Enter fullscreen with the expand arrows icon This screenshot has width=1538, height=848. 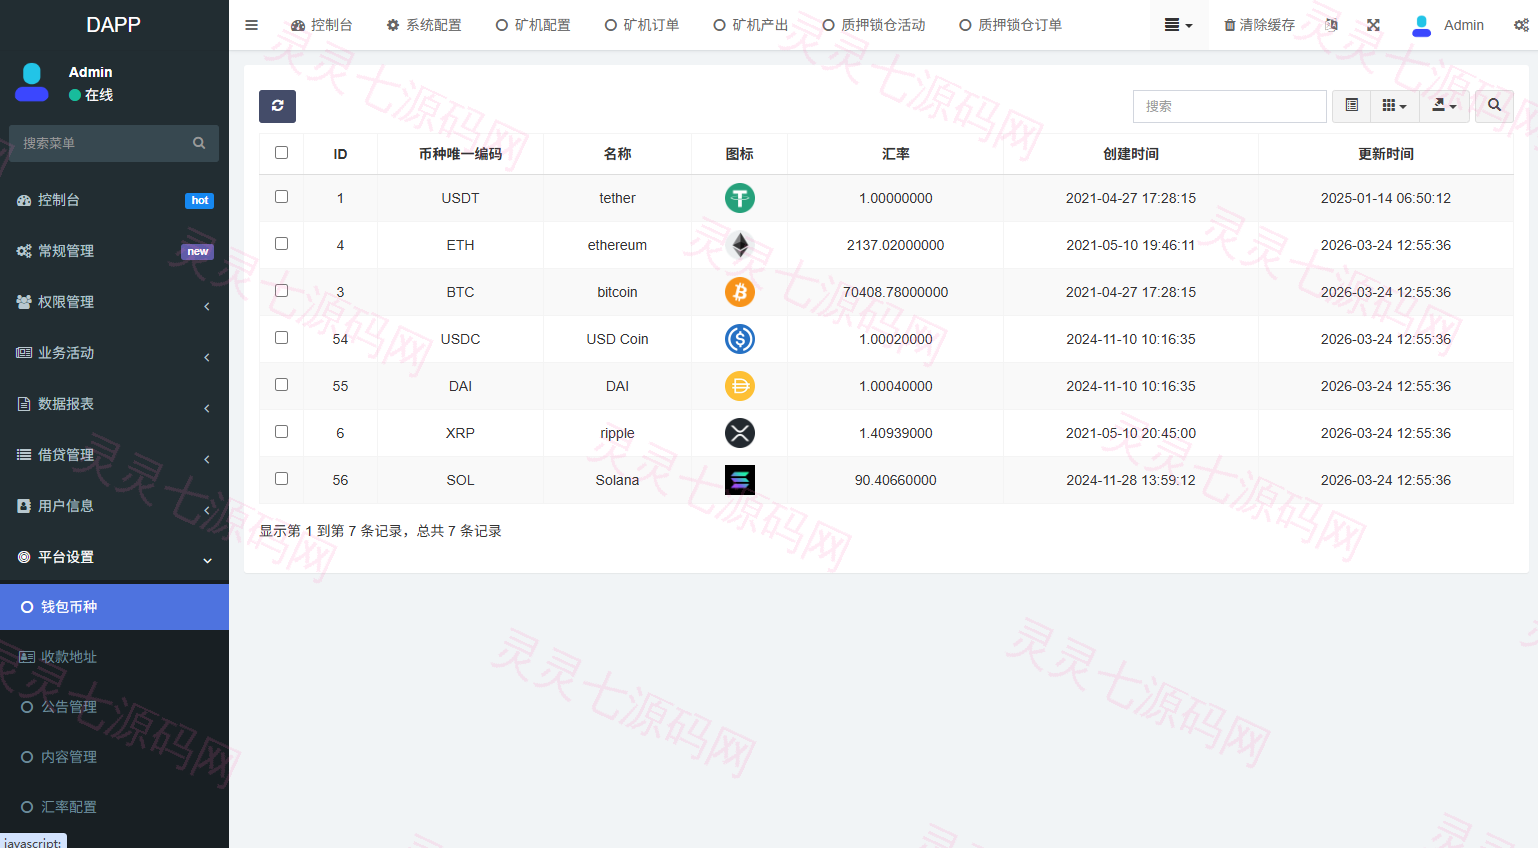[x=1373, y=25]
